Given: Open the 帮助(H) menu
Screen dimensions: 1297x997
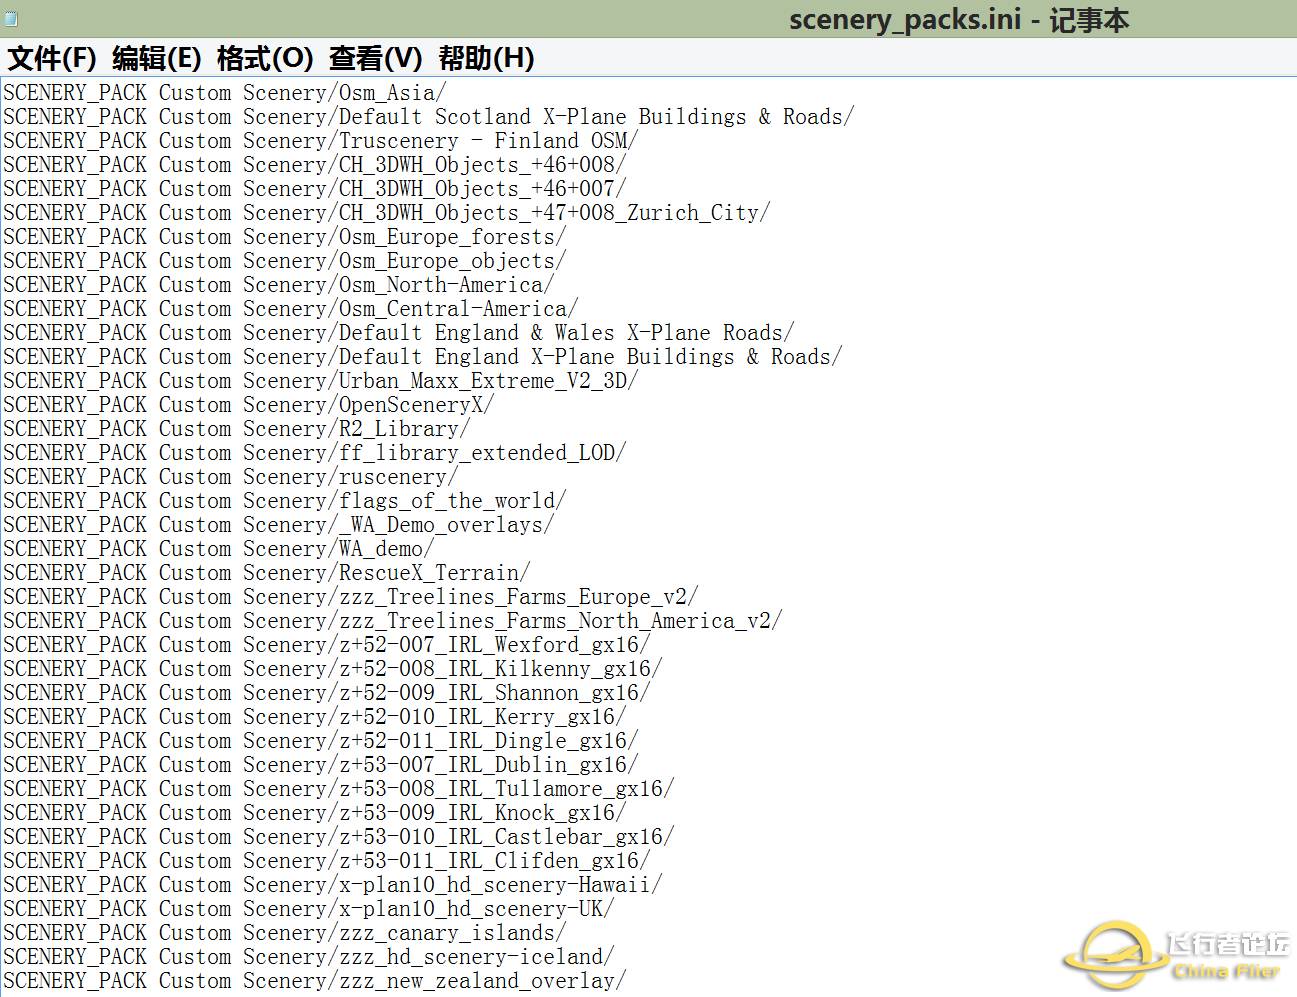Looking at the screenshot, I should (x=486, y=58).
